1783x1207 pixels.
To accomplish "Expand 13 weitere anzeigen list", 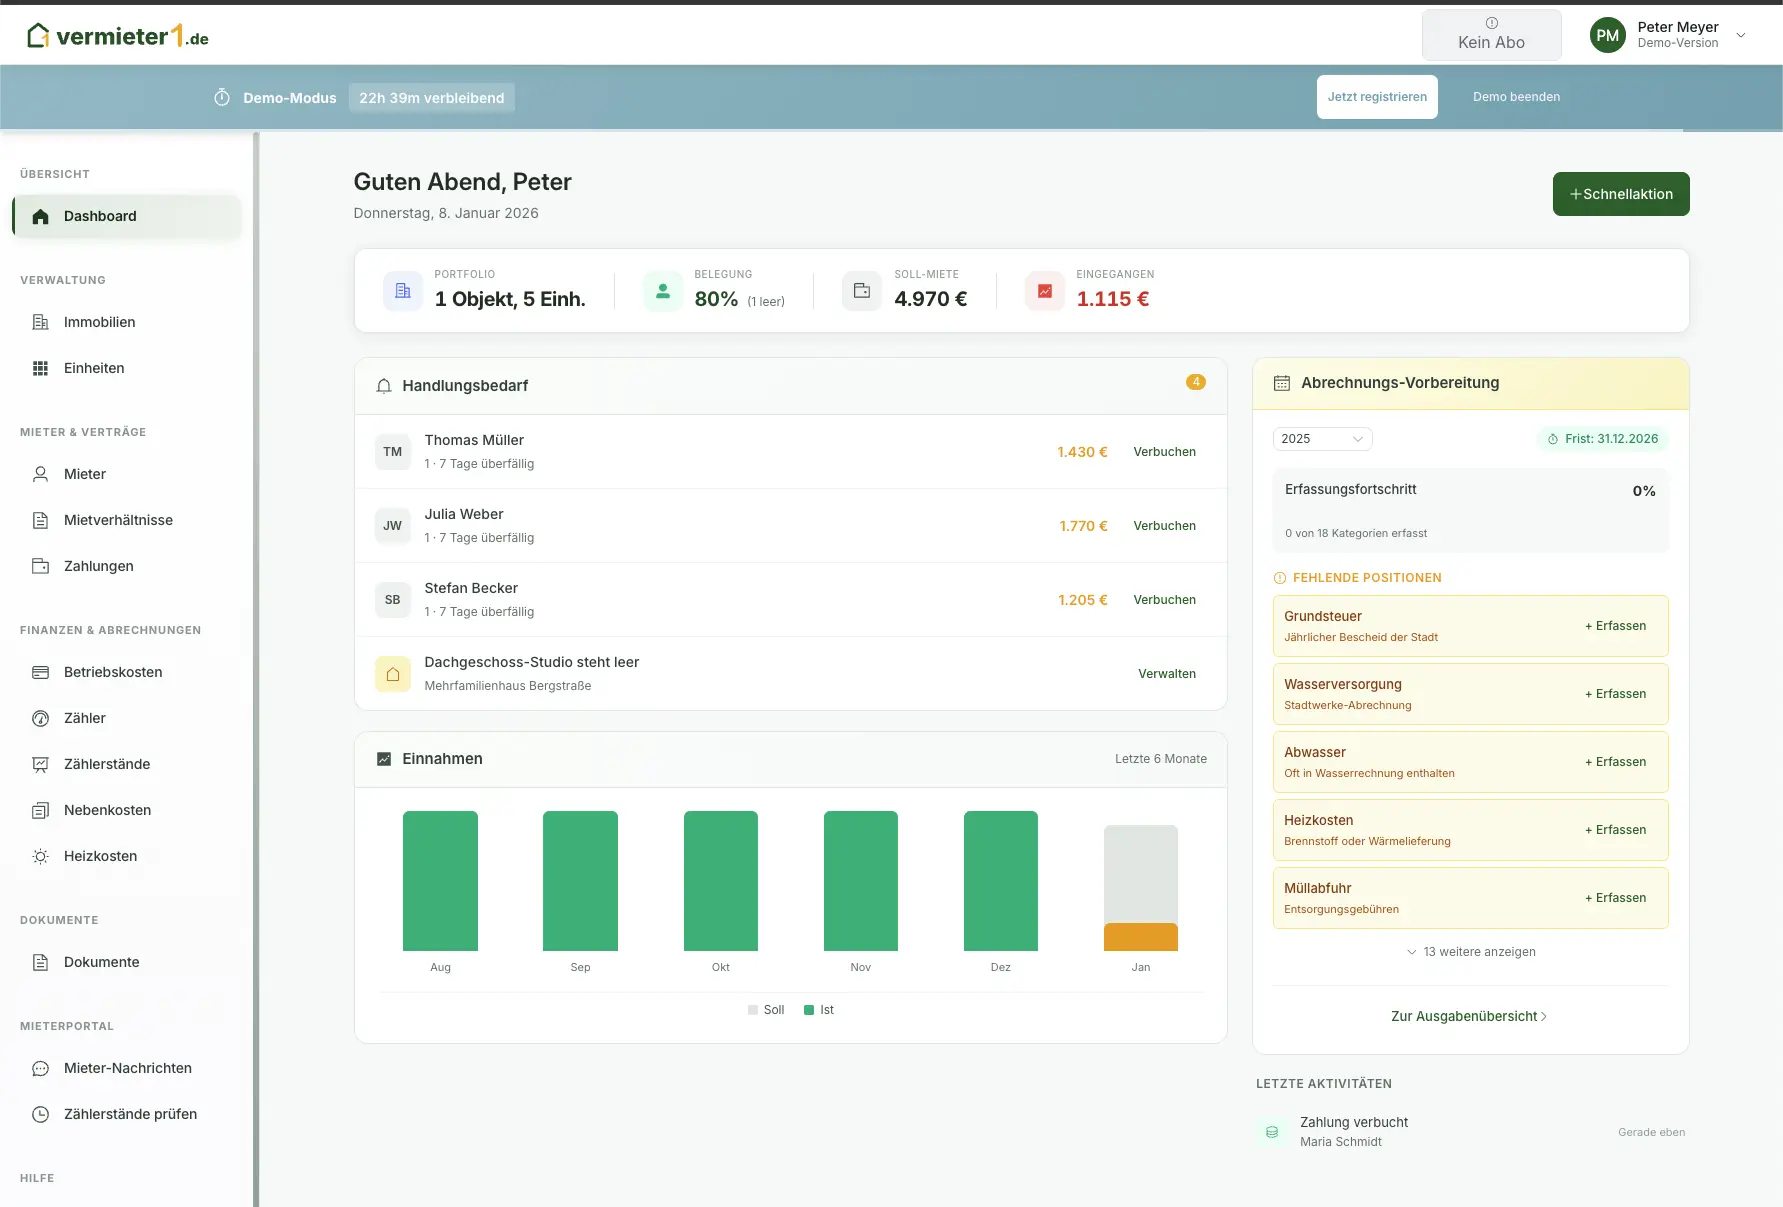I will click(x=1470, y=952).
